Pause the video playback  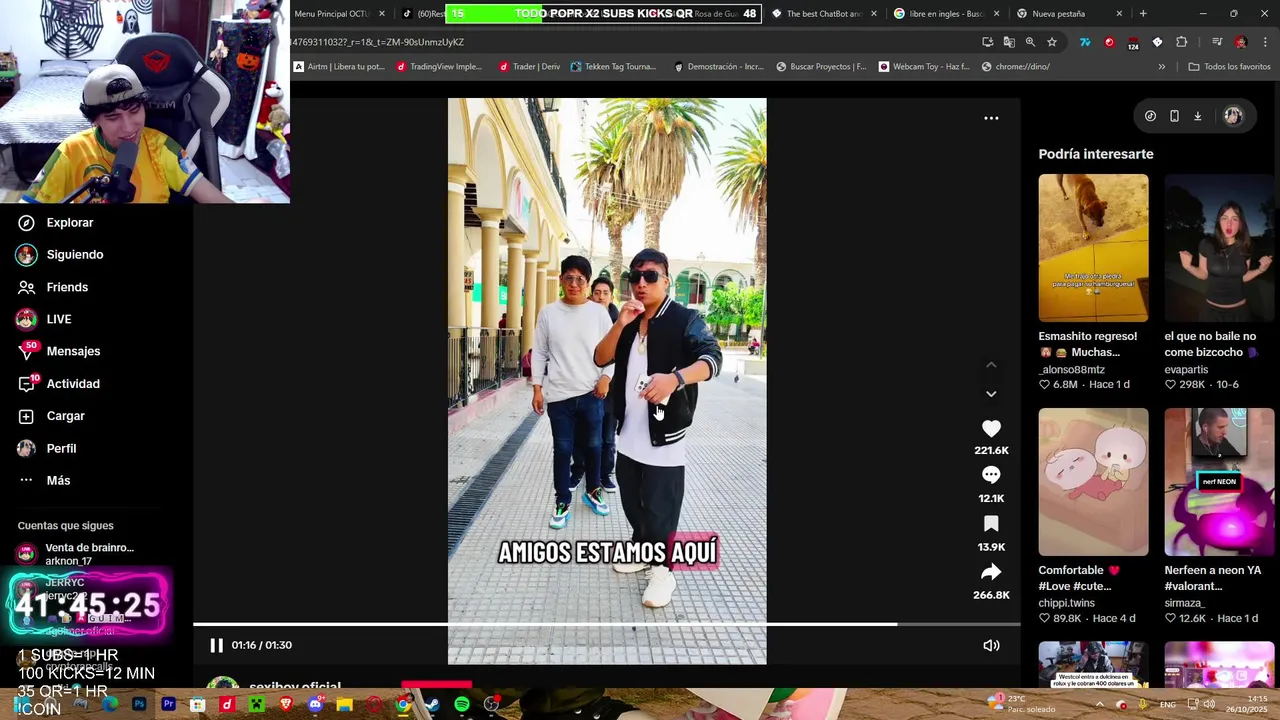[x=216, y=645]
